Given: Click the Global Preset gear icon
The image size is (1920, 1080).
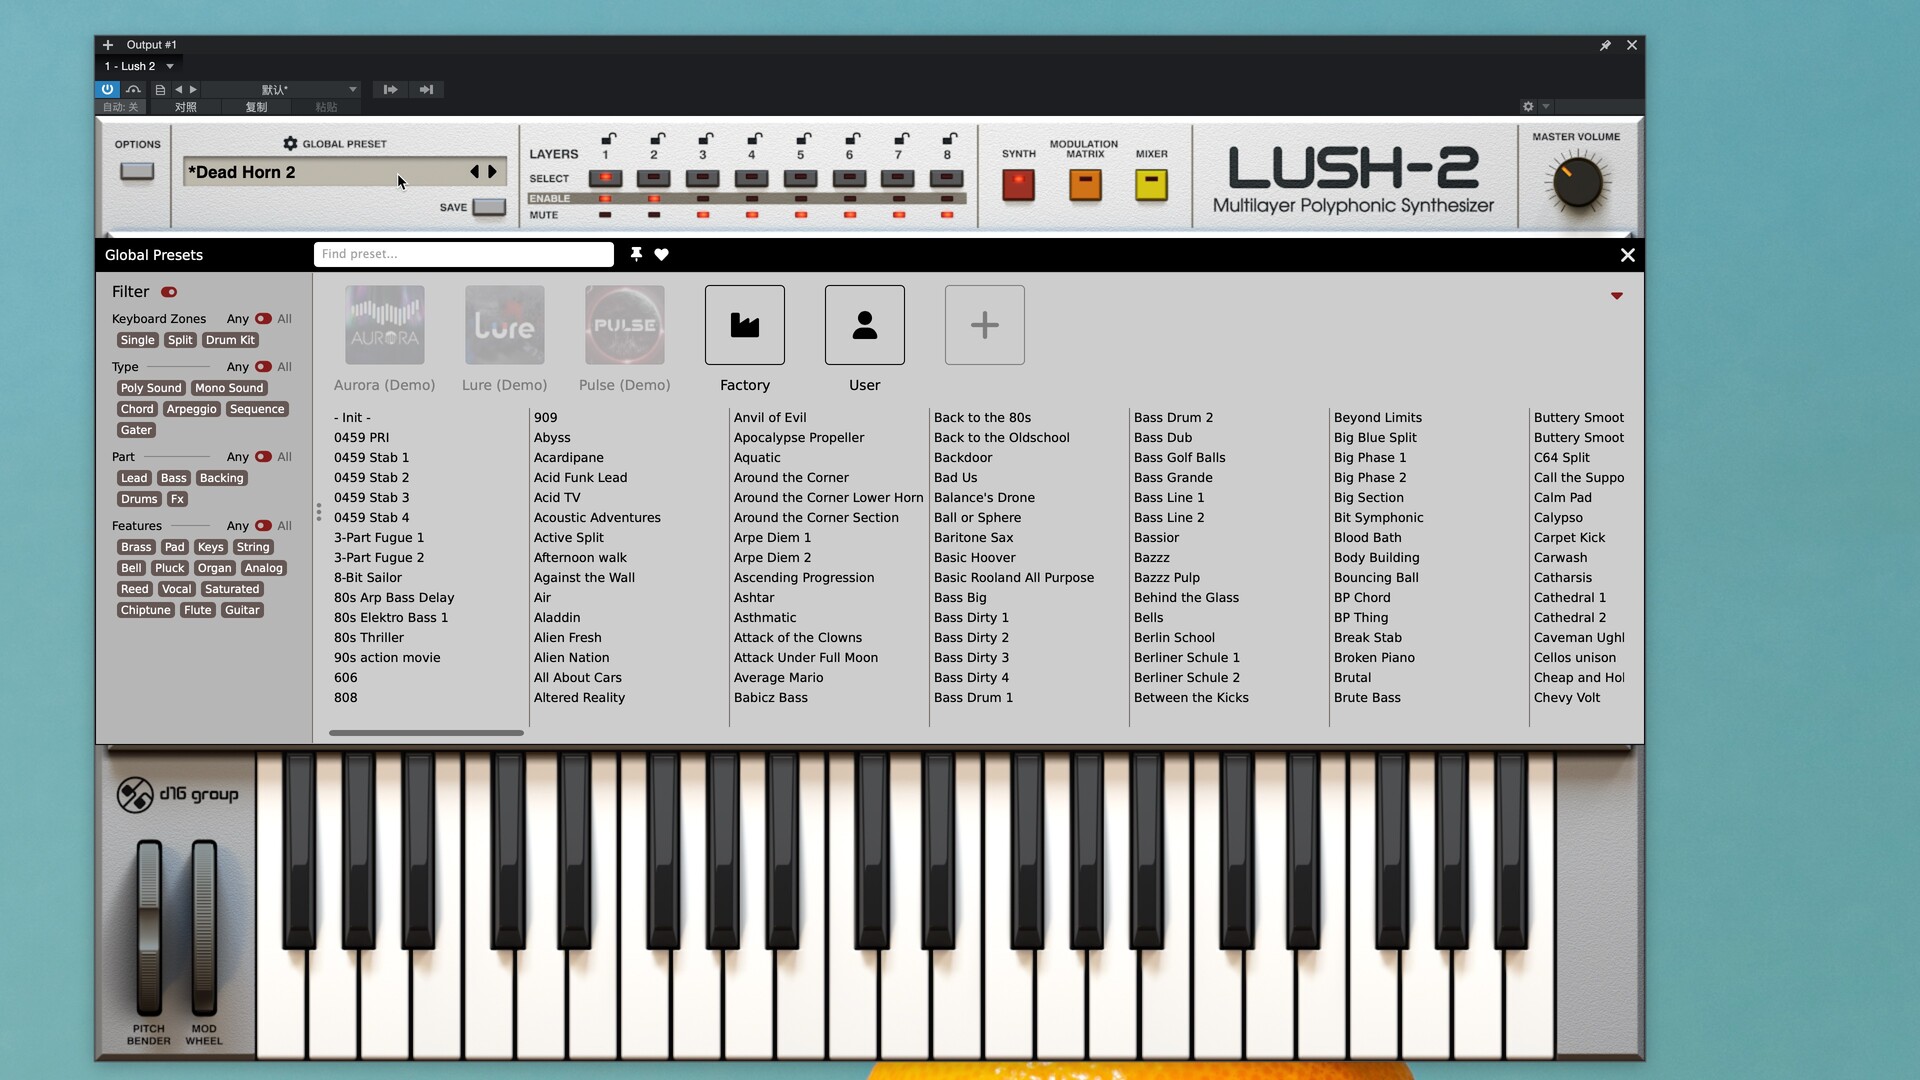Looking at the screenshot, I should (x=290, y=144).
